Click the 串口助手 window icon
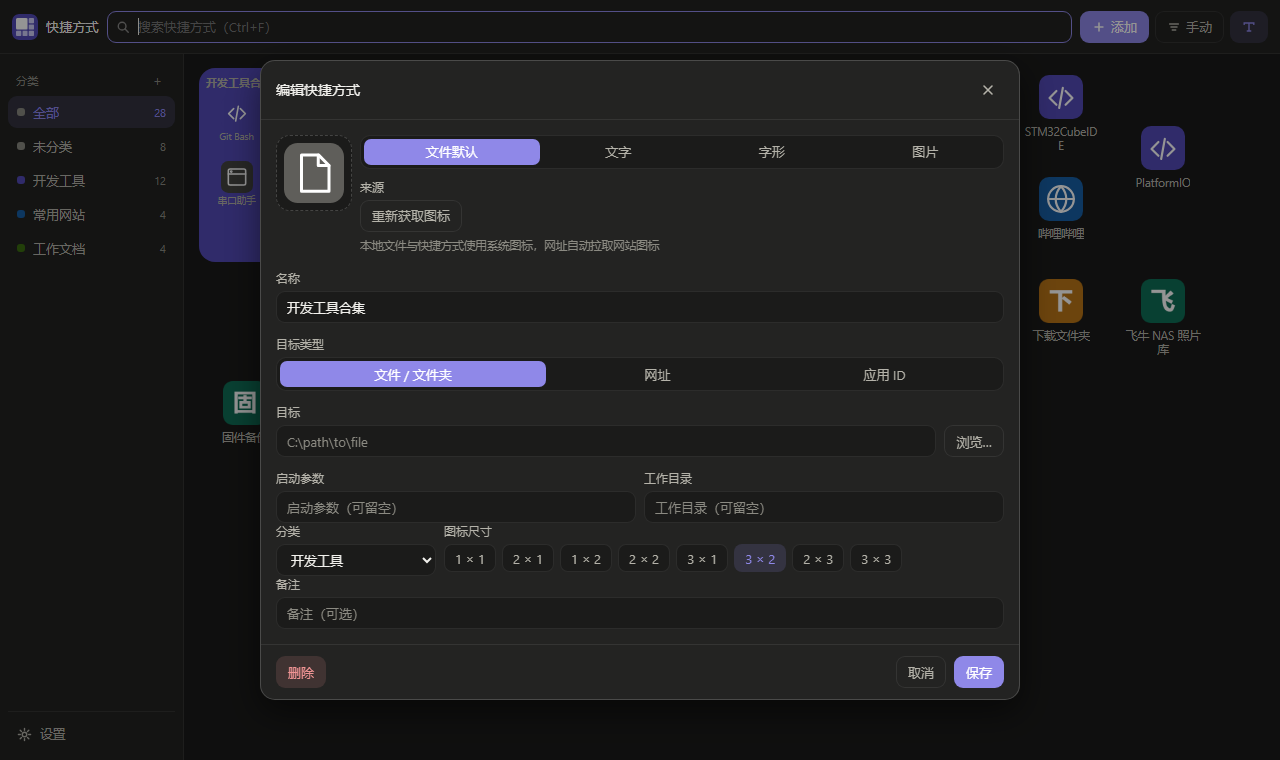Viewport: 1280px width, 760px height. click(x=237, y=177)
